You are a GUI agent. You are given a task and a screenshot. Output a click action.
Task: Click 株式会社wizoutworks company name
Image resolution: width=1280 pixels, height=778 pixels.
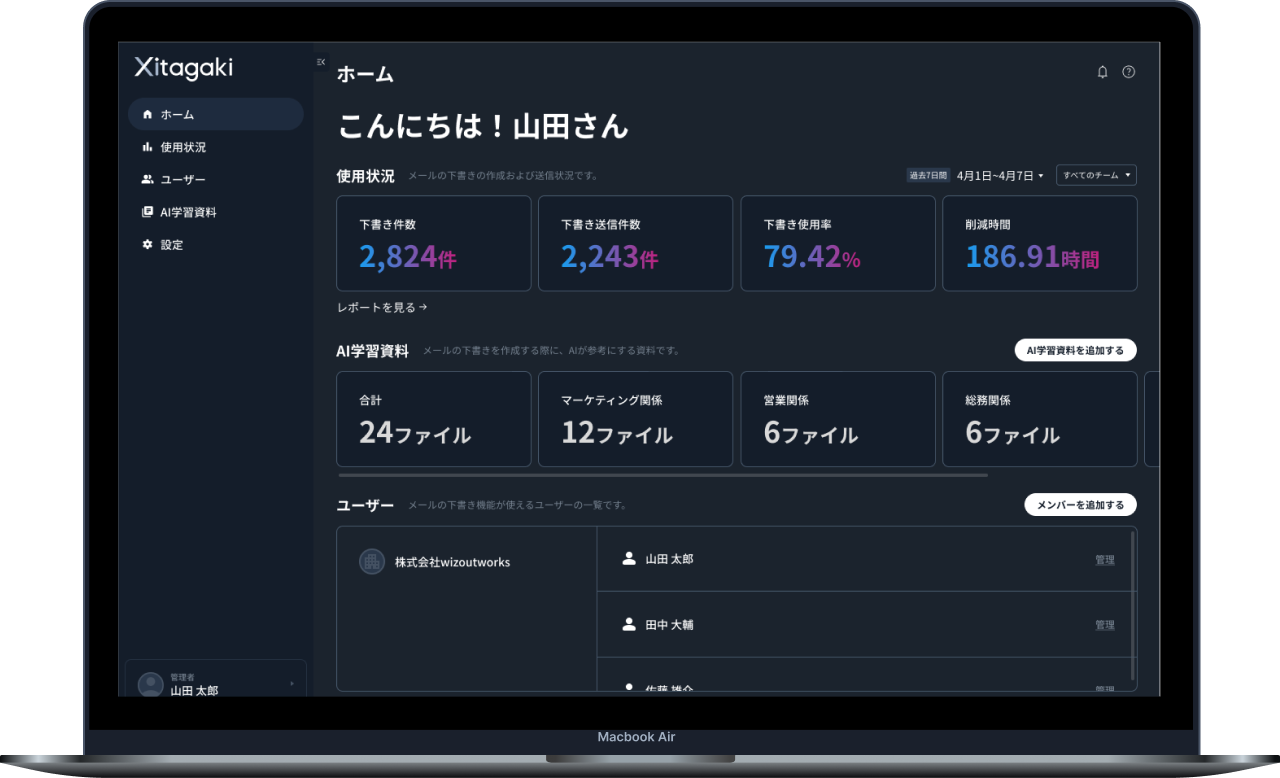point(452,562)
